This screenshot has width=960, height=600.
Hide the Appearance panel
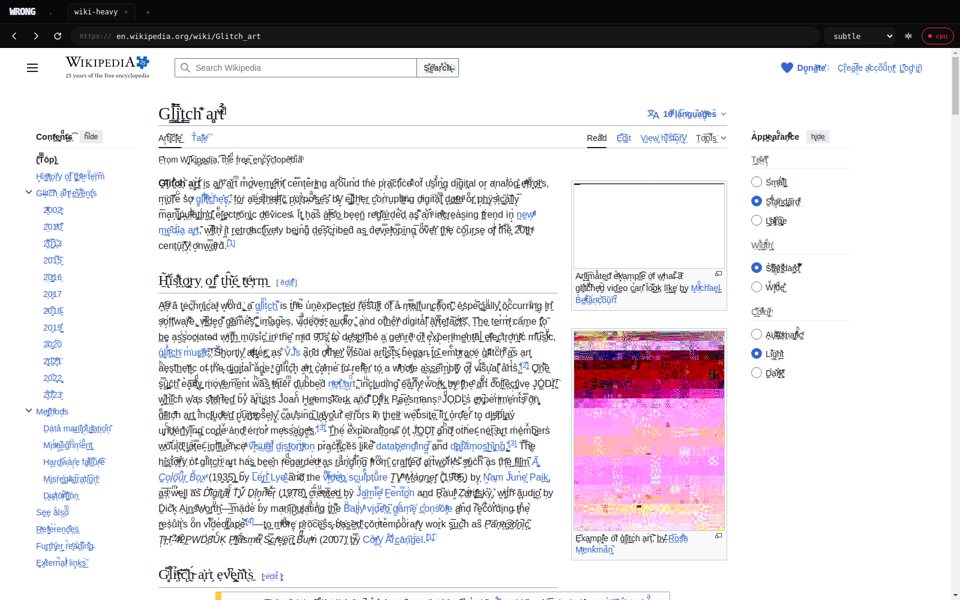[x=818, y=137]
